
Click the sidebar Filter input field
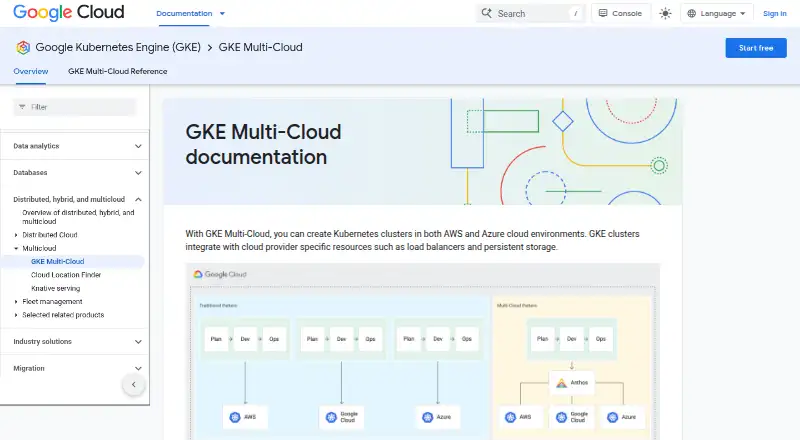point(75,107)
